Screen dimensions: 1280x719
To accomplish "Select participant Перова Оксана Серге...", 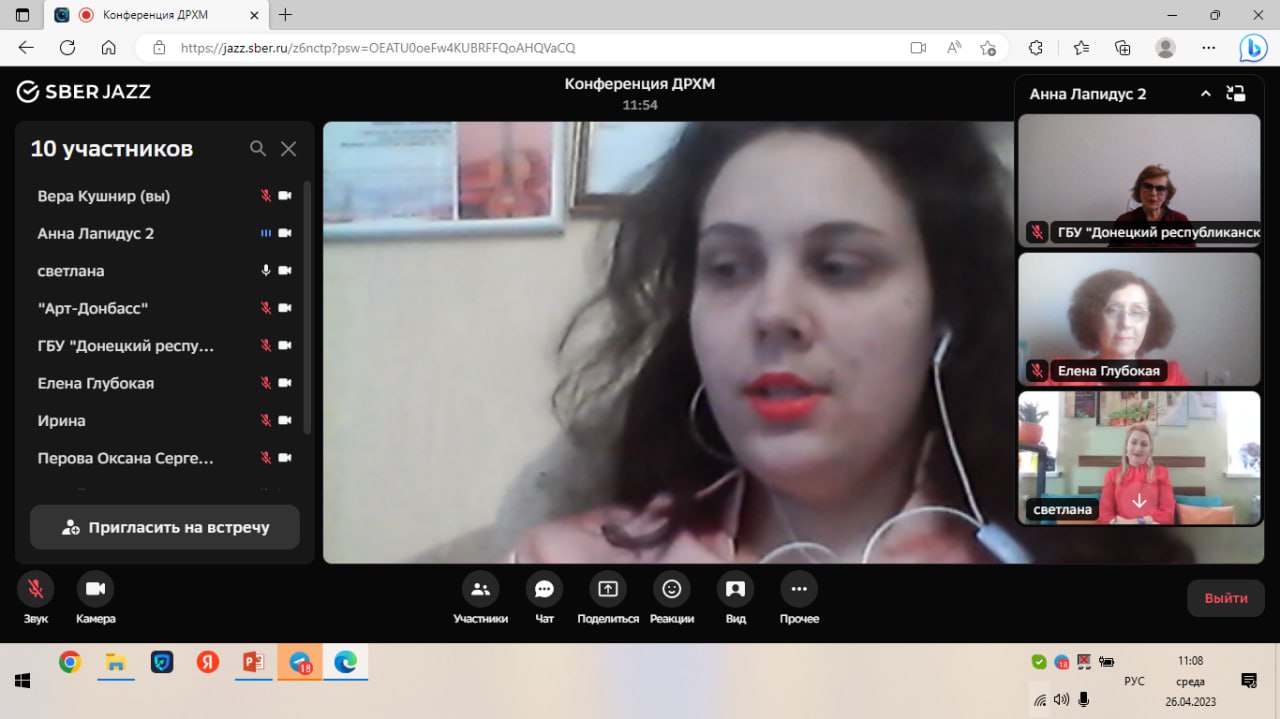I will click(126, 458).
